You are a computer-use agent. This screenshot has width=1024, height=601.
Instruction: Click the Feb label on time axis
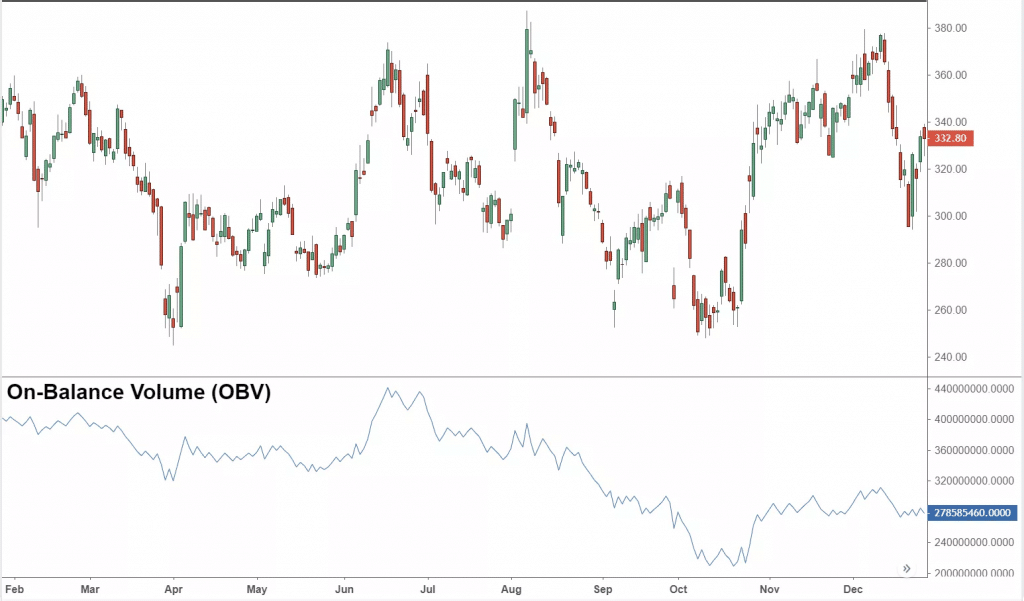tap(16, 591)
